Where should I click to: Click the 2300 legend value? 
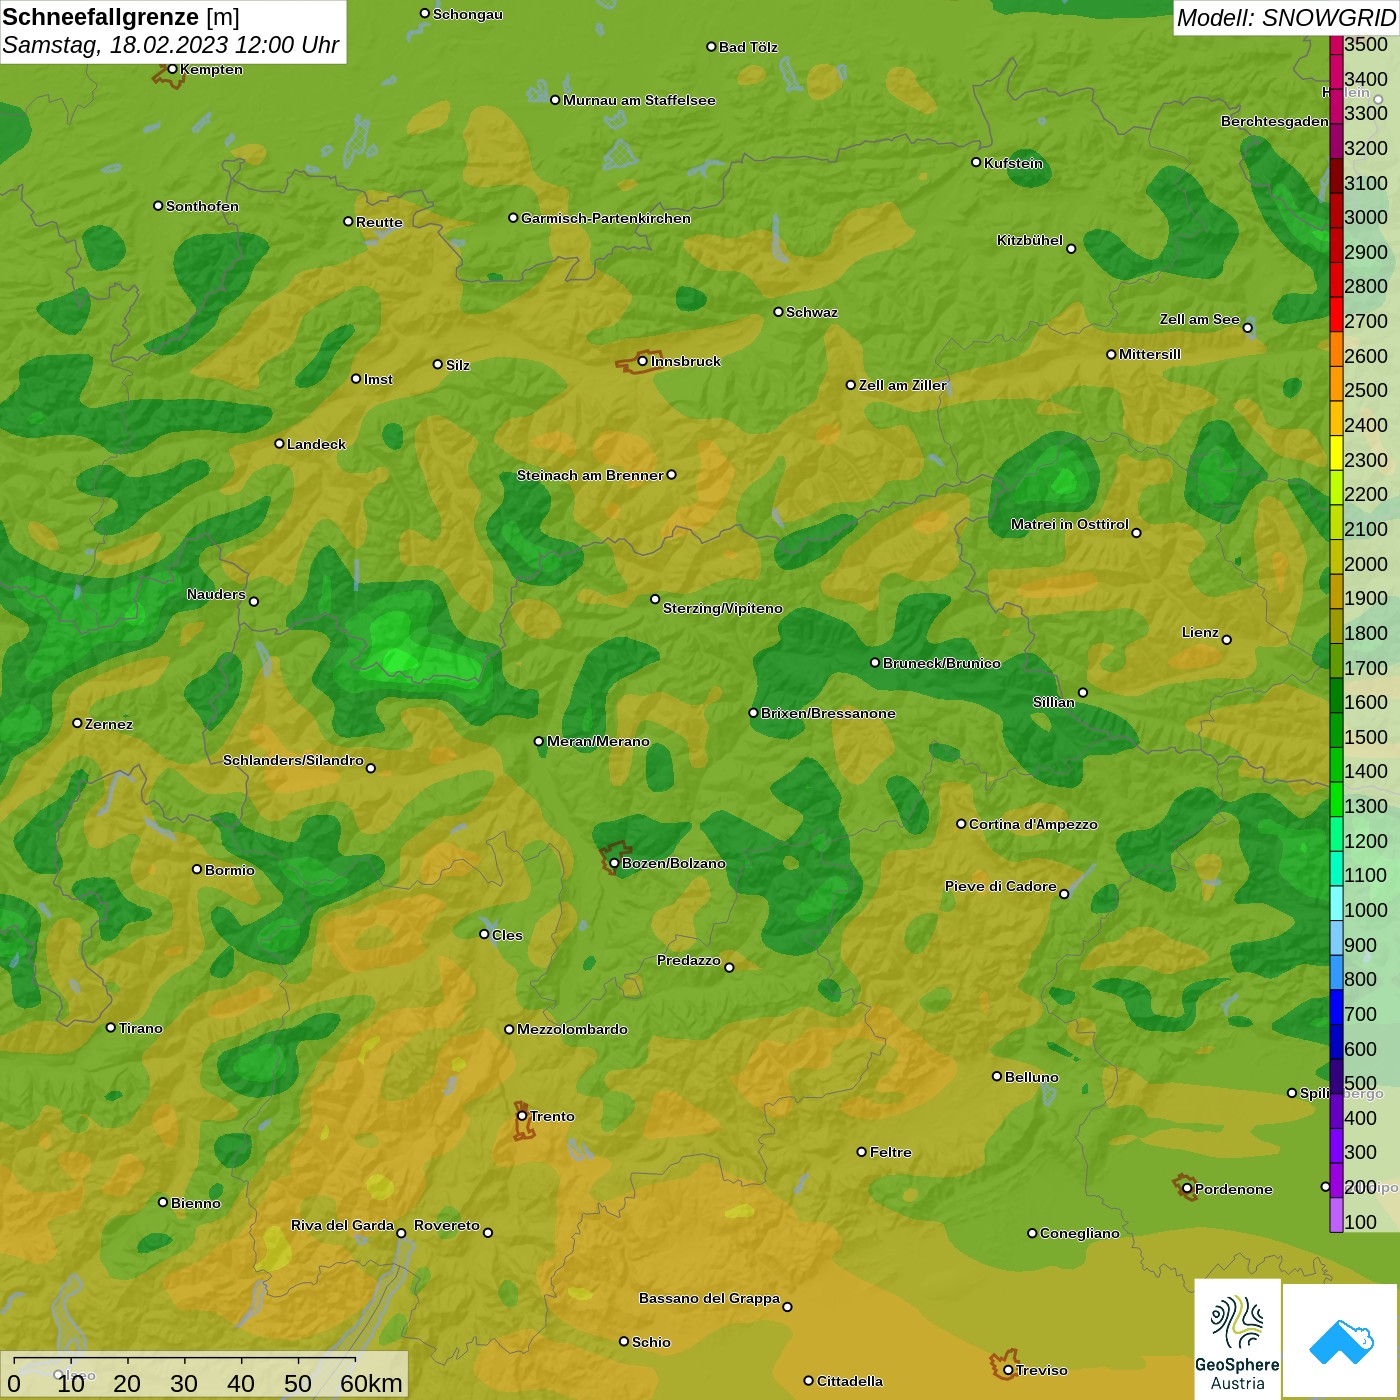click(x=1366, y=460)
